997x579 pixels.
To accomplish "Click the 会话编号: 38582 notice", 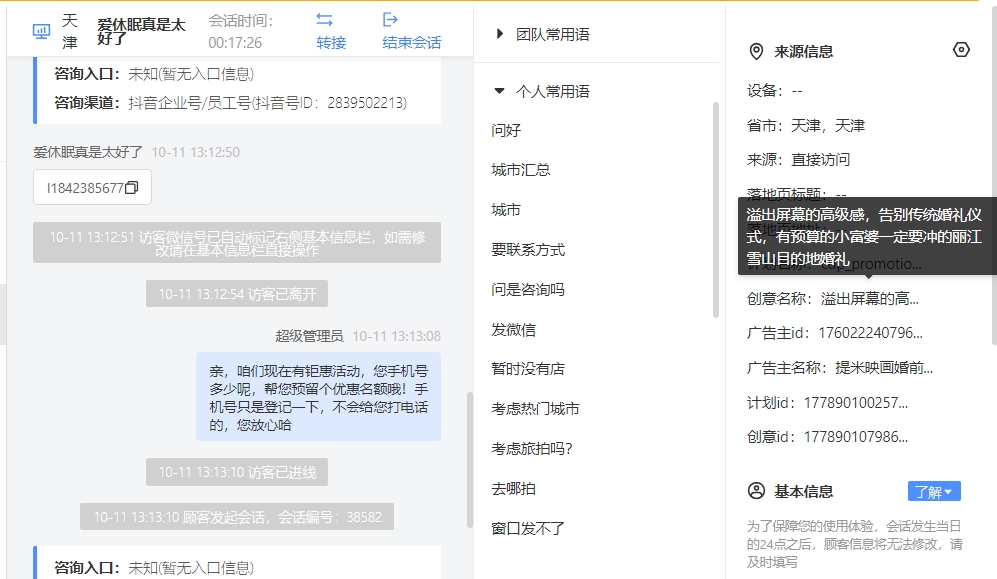I will click(237, 517).
